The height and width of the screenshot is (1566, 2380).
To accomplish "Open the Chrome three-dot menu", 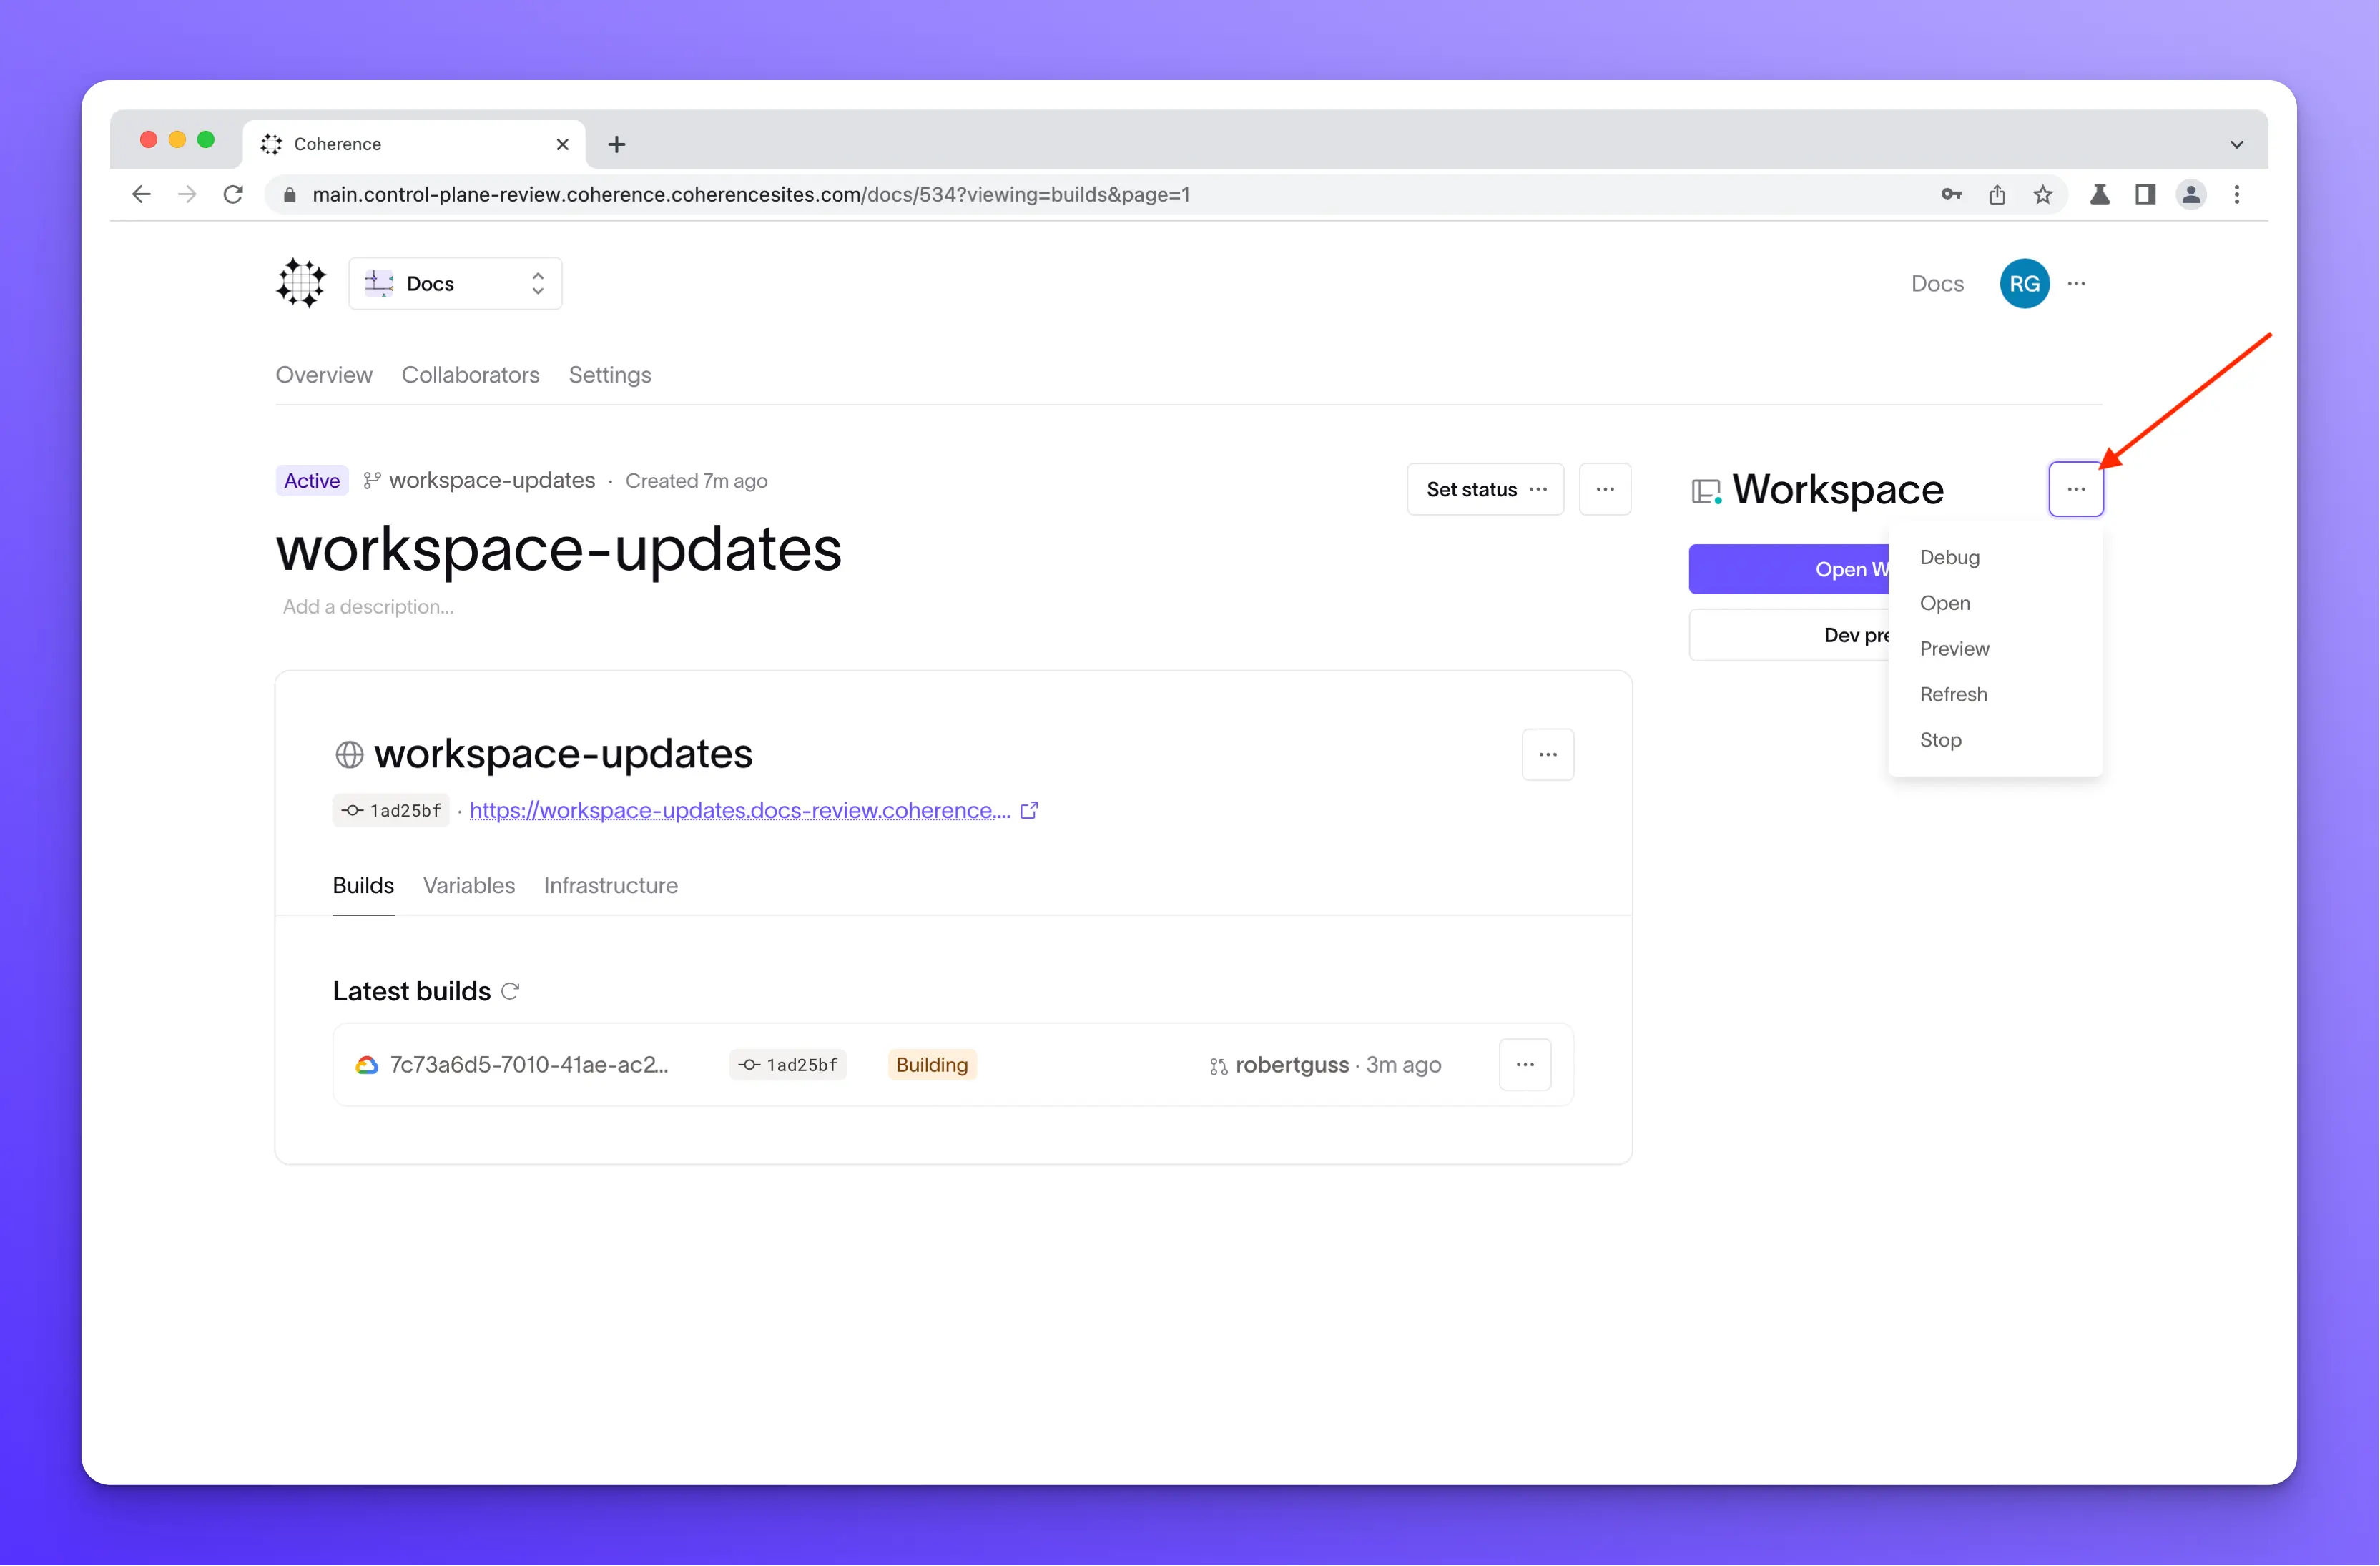I will coord(2237,195).
